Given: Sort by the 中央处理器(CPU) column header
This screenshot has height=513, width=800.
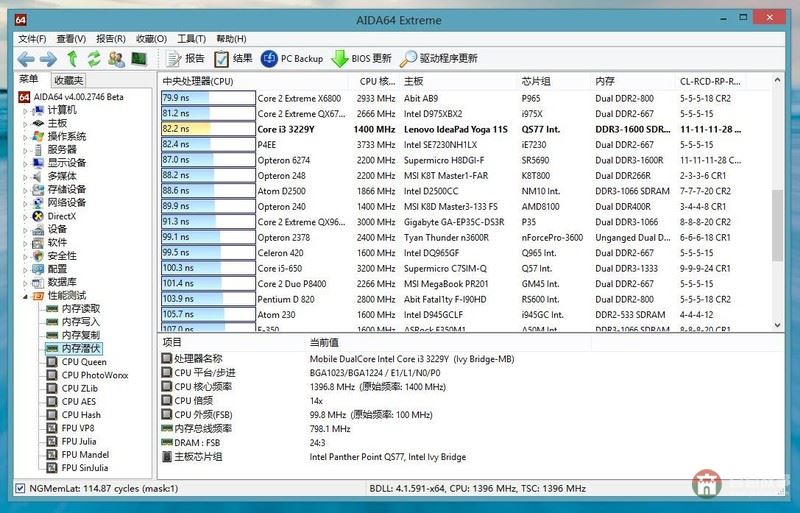Looking at the screenshot, I should tap(254, 81).
